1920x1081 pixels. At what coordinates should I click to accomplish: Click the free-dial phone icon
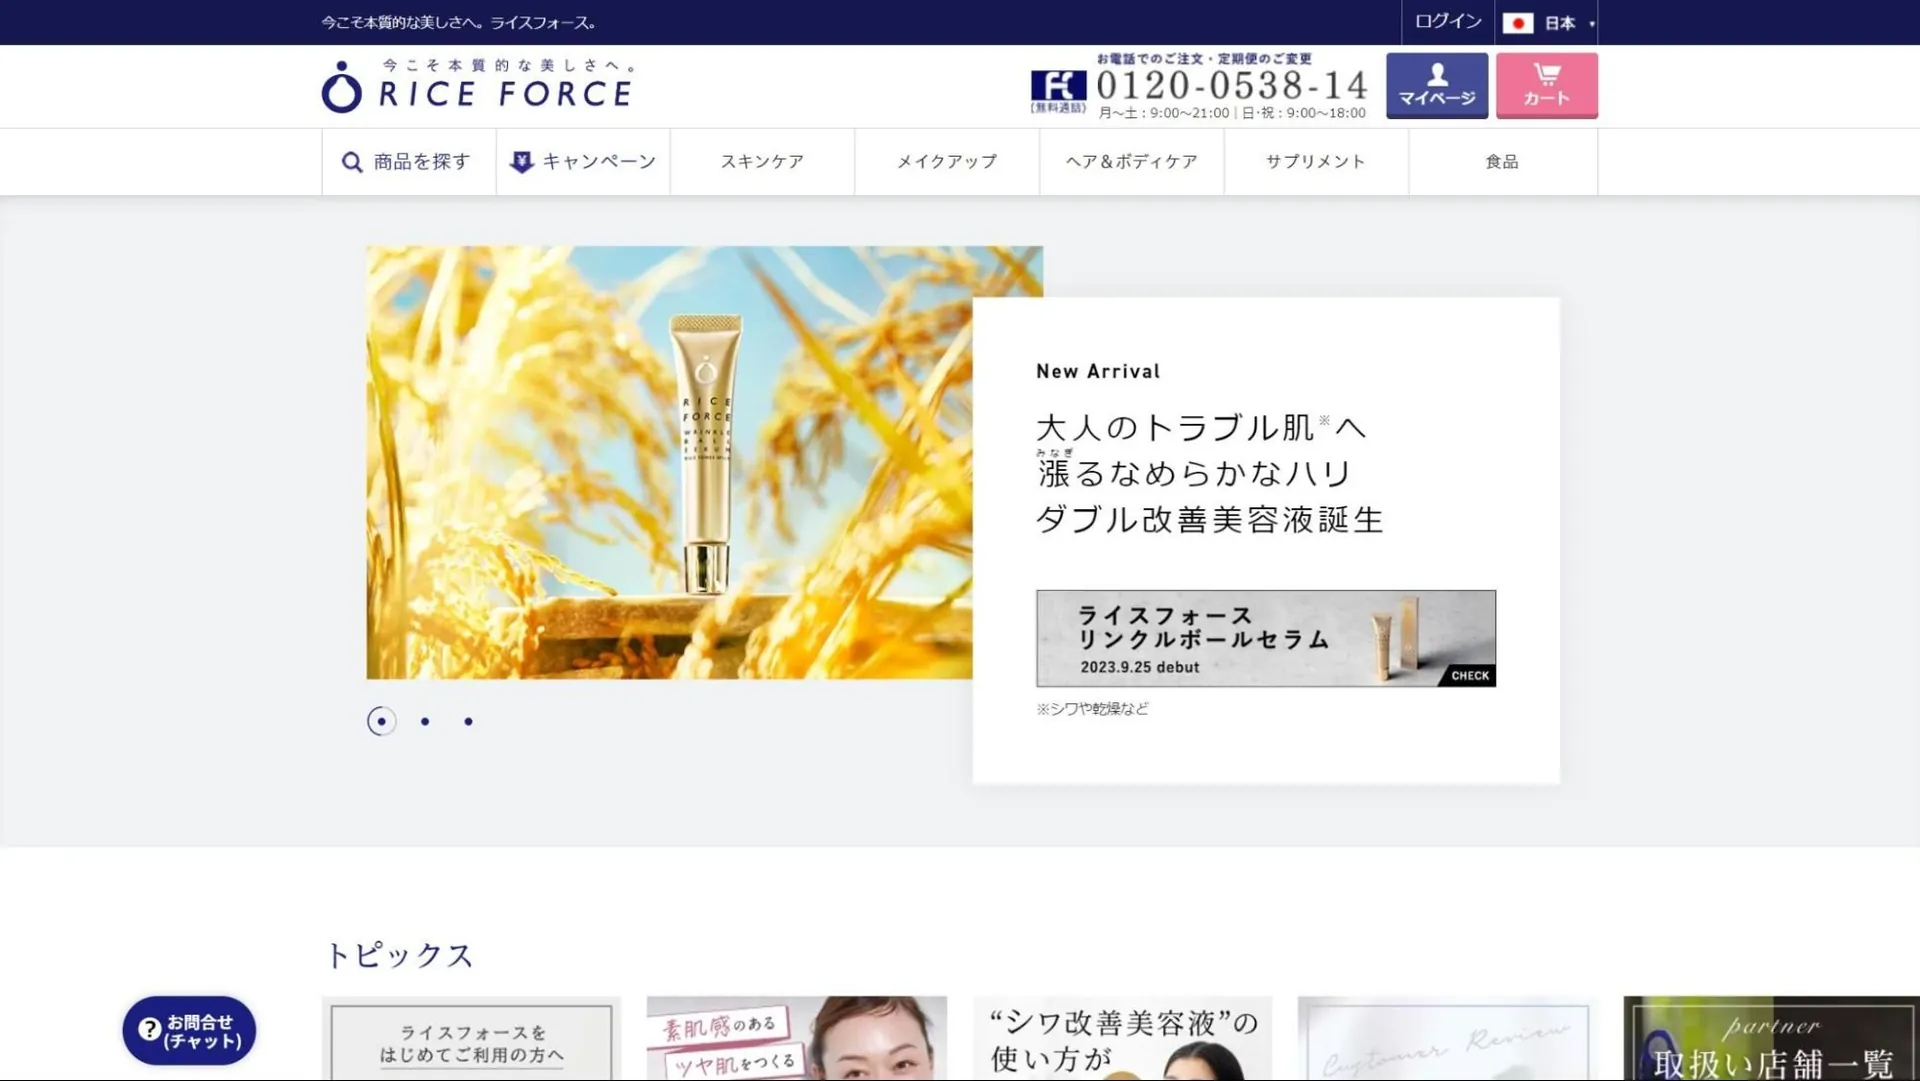click(1058, 90)
